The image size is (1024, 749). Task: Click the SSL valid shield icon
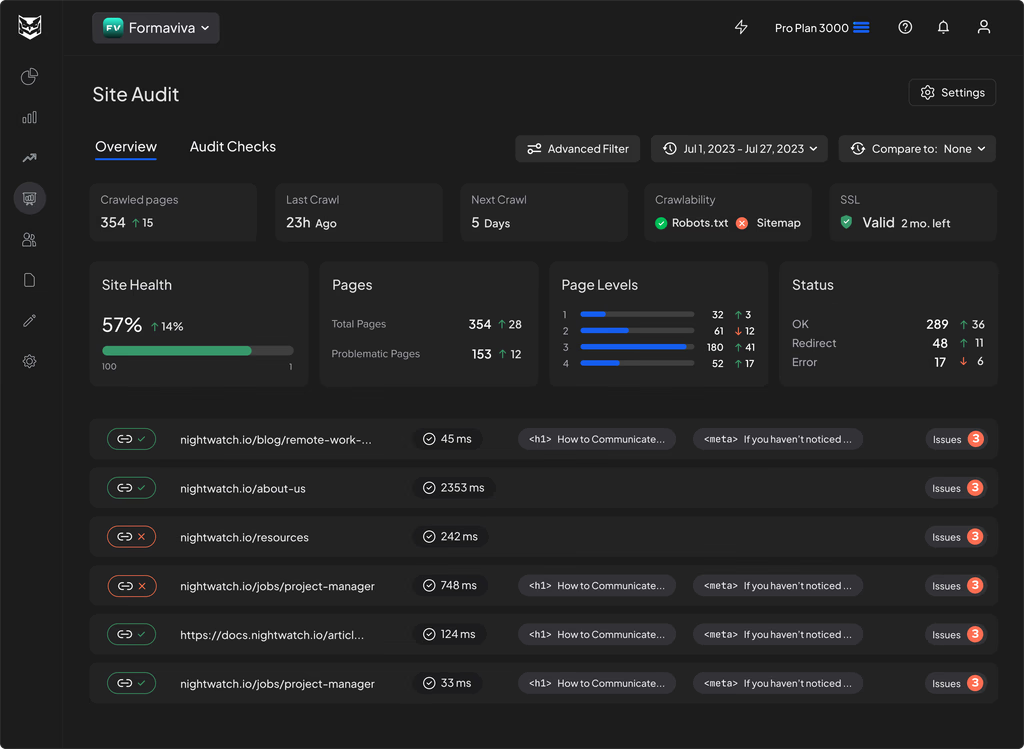(846, 222)
